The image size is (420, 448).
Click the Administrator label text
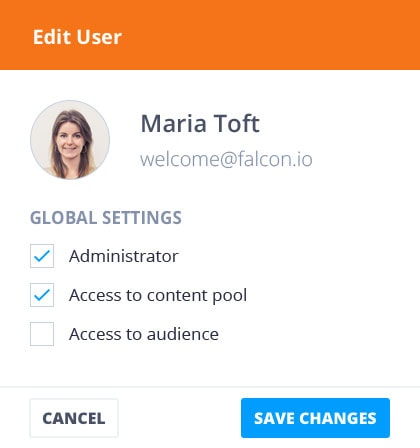[x=124, y=256]
